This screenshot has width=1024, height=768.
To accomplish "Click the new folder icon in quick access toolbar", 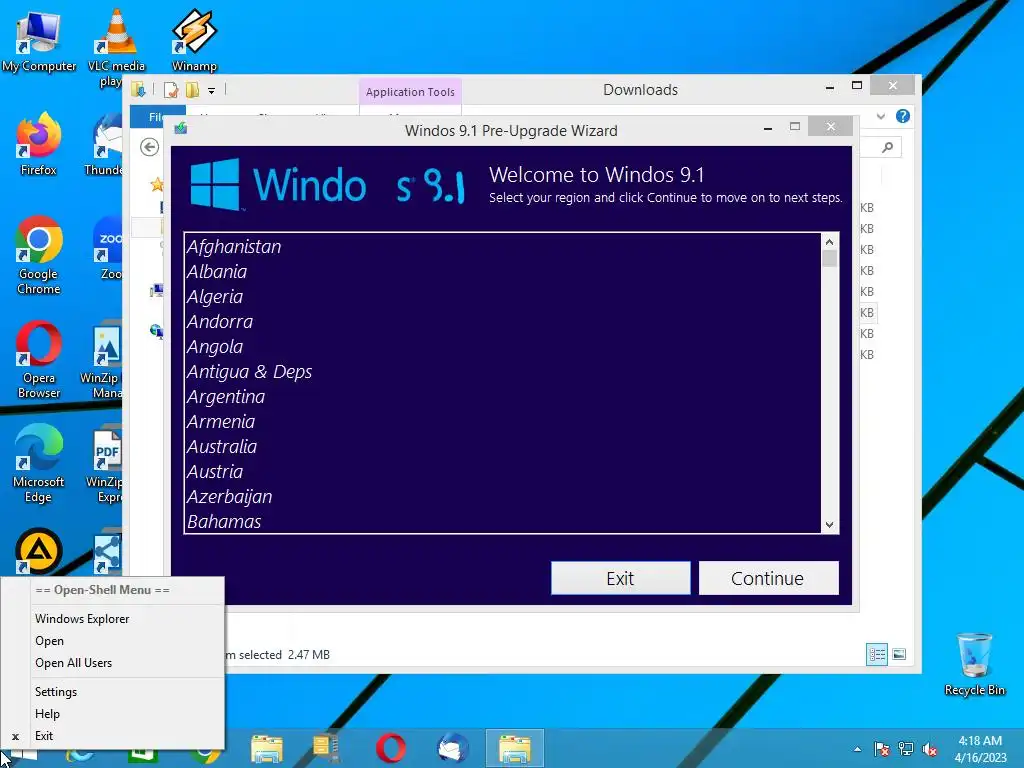I will point(192,90).
